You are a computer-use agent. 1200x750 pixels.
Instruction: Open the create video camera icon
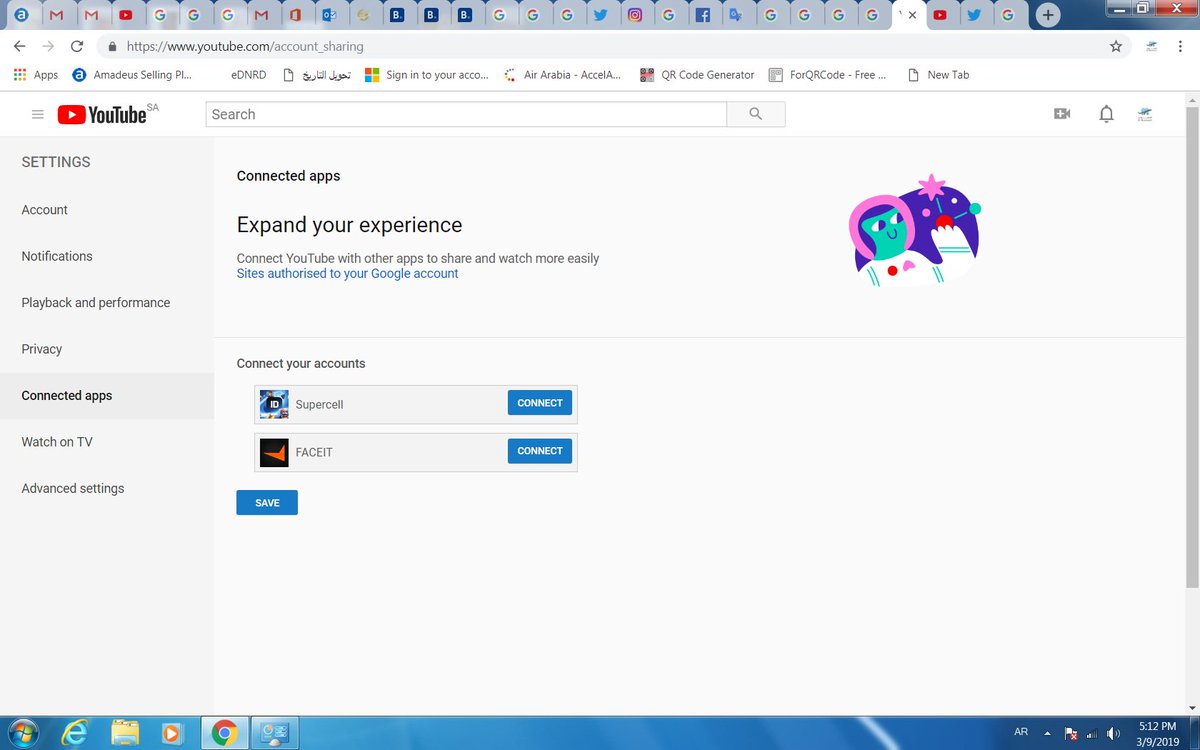click(x=1062, y=114)
